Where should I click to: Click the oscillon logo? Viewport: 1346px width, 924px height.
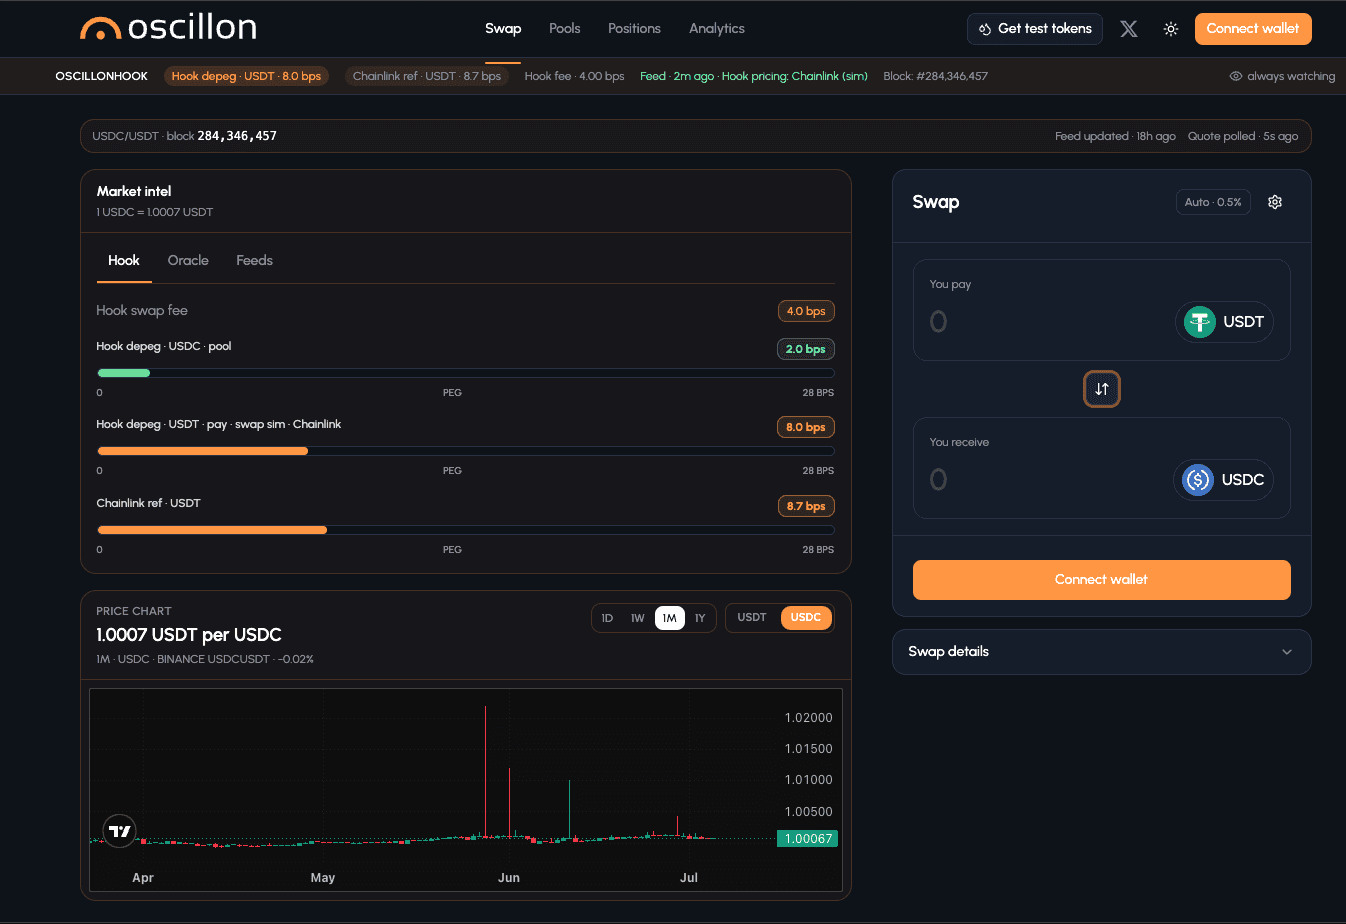point(168,28)
